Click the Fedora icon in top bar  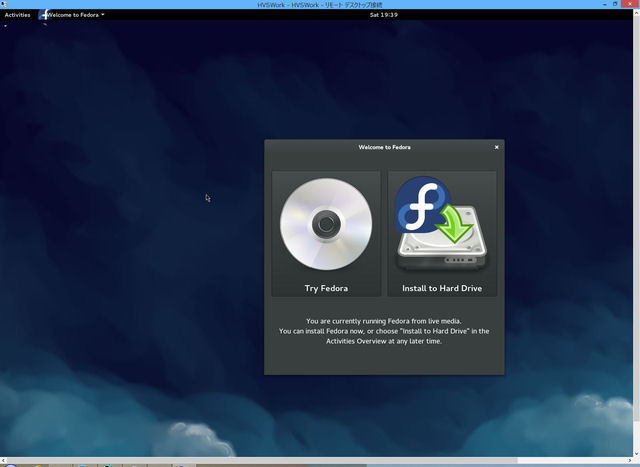tap(42, 15)
